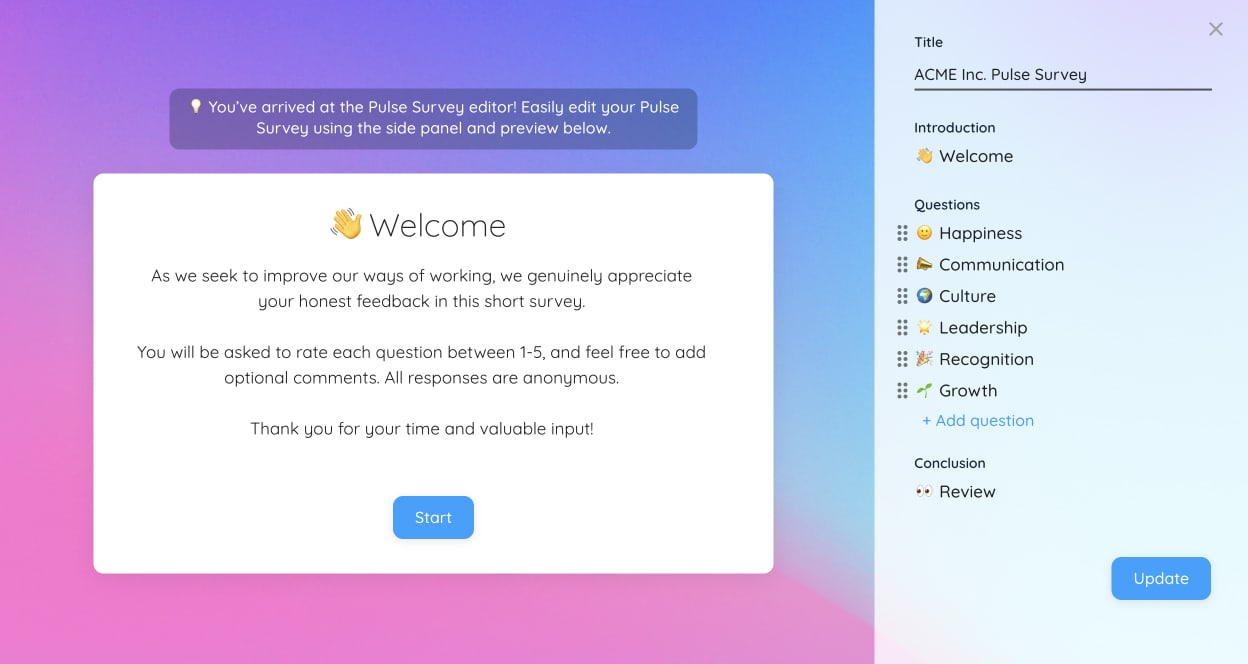Click the drag handle beside Growth
This screenshot has height=664, width=1248.
tap(902, 391)
